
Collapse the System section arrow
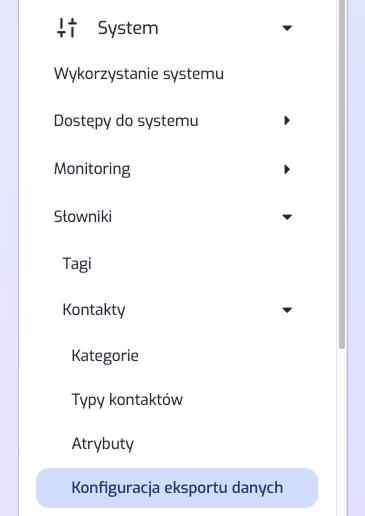287,28
